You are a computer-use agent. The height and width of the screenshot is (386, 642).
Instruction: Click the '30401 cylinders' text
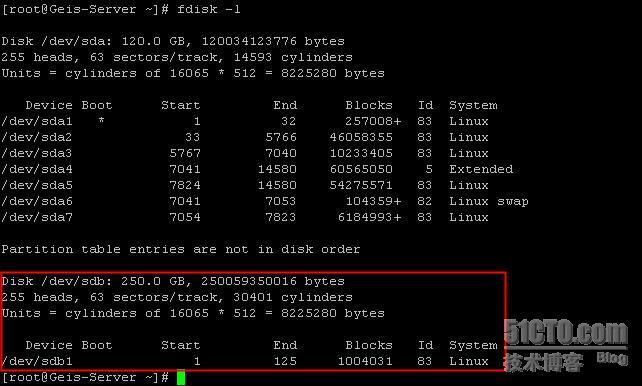[x=293, y=297]
